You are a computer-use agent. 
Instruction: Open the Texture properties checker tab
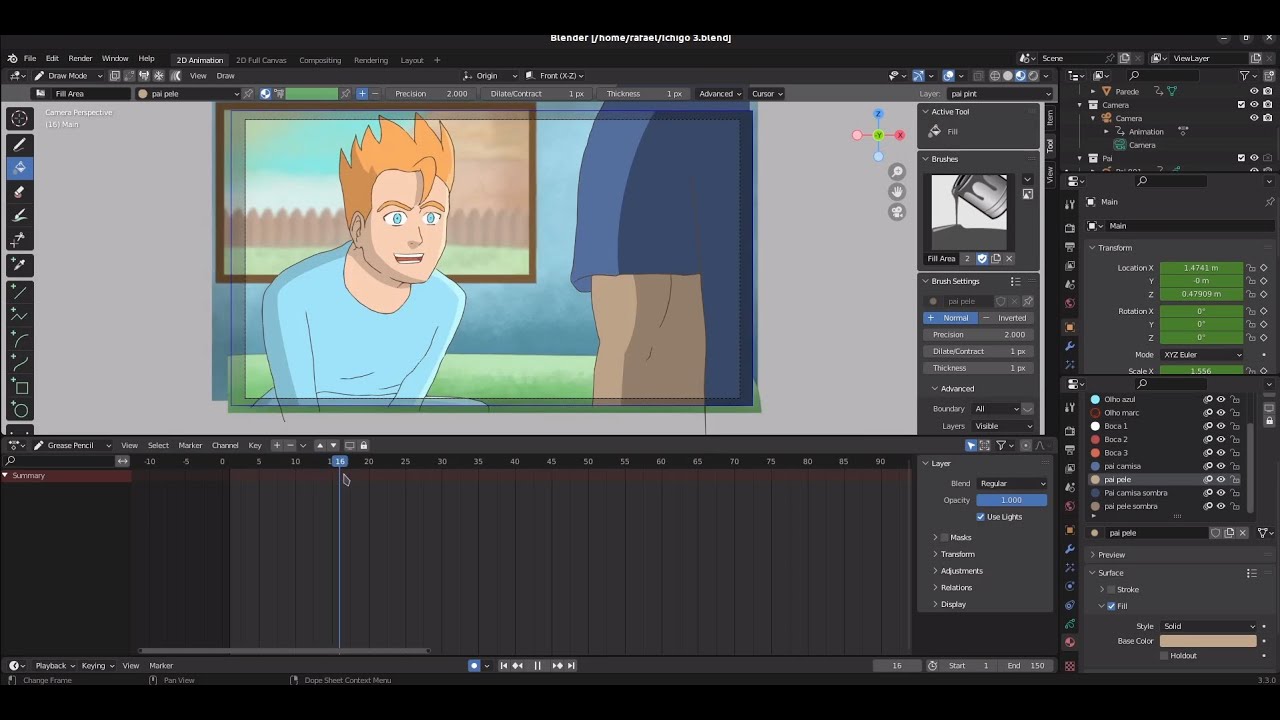click(x=1070, y=666)
